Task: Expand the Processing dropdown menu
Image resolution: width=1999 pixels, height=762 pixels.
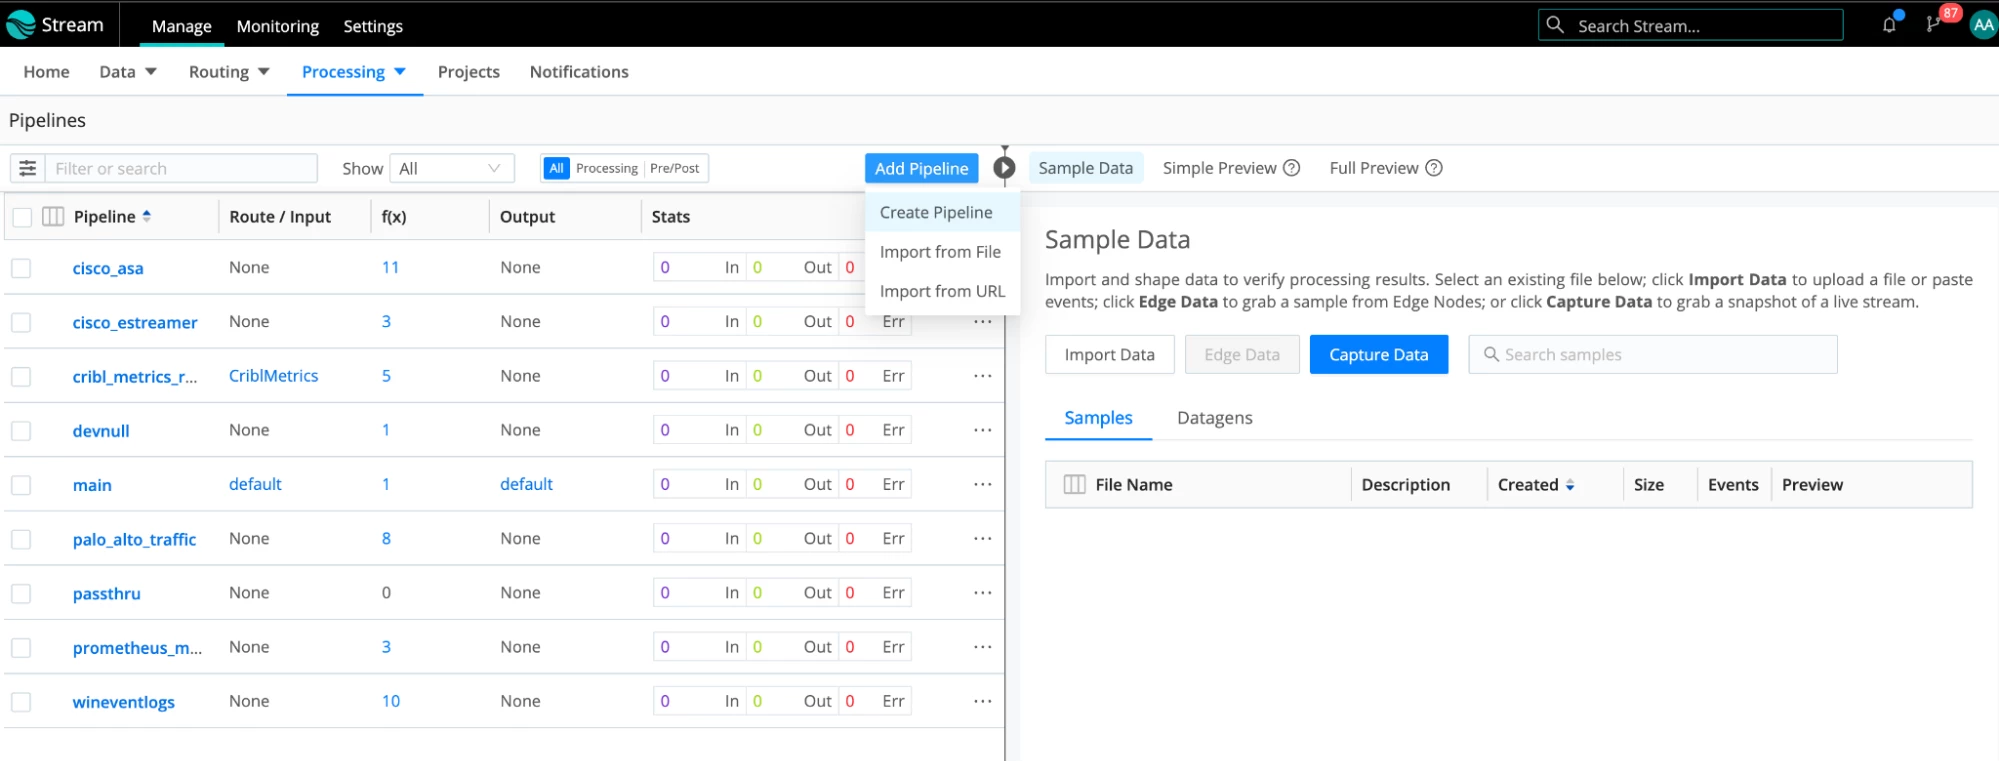Action: tap(354, 72)
